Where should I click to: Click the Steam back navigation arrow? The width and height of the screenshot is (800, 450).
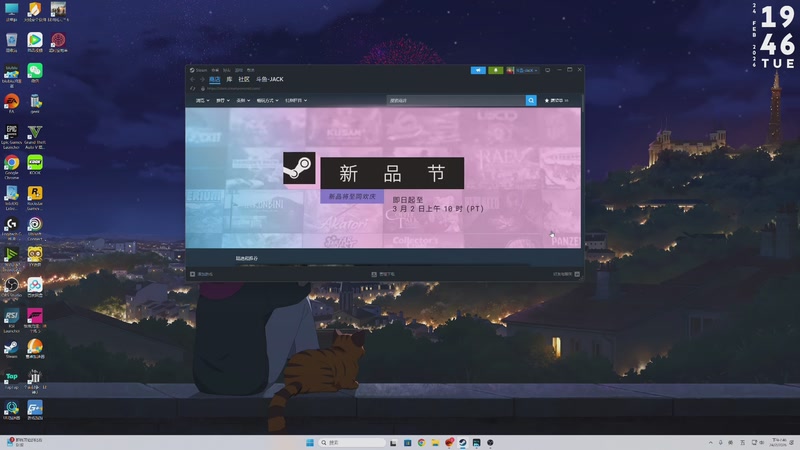click(x=192, y=80)
